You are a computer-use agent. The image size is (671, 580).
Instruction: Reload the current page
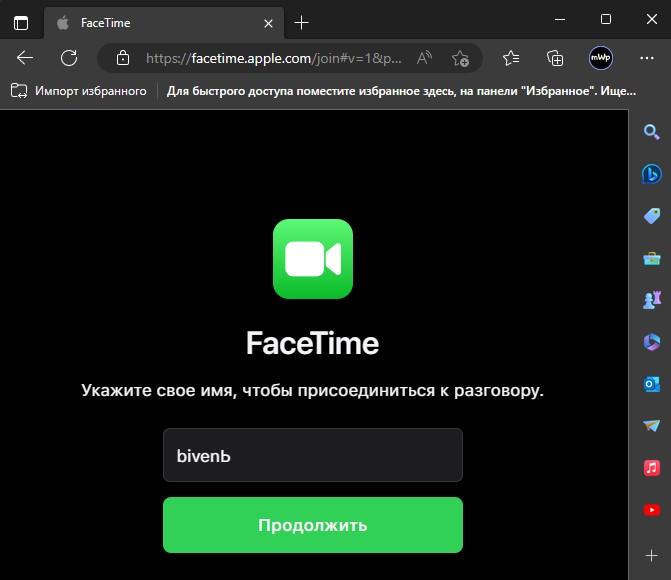69,58
